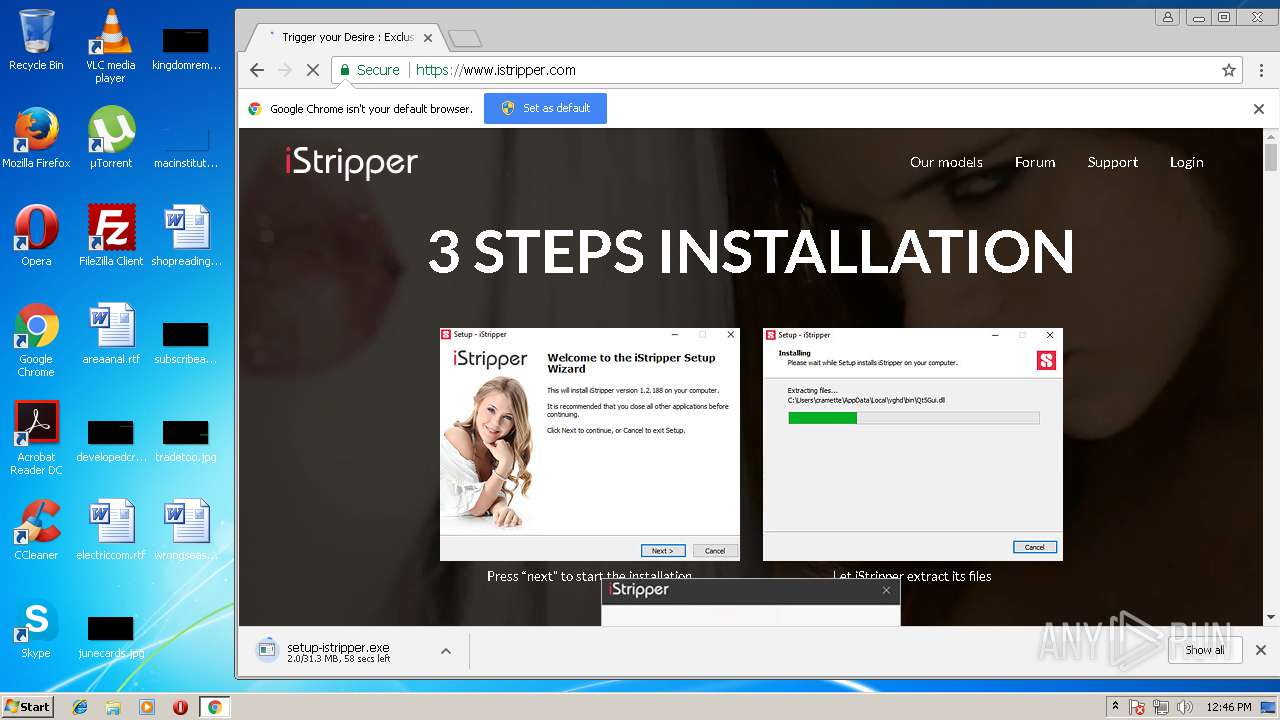Open Skype desktop shortcut
Image resolution: width=1280 pixels, height=720 pixels.
click(36, 628)
